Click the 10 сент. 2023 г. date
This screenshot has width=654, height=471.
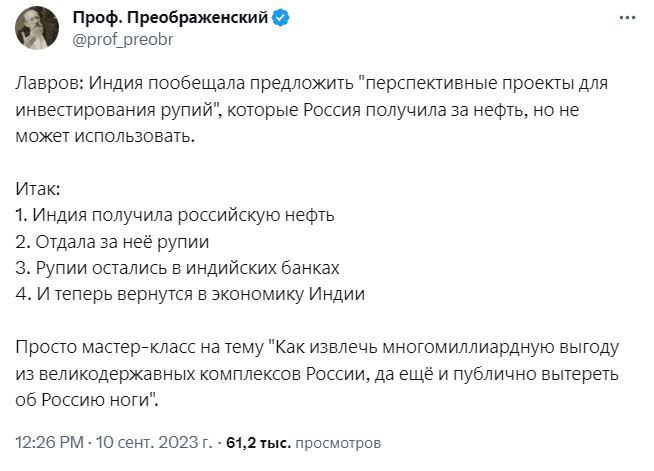[154, 442]
